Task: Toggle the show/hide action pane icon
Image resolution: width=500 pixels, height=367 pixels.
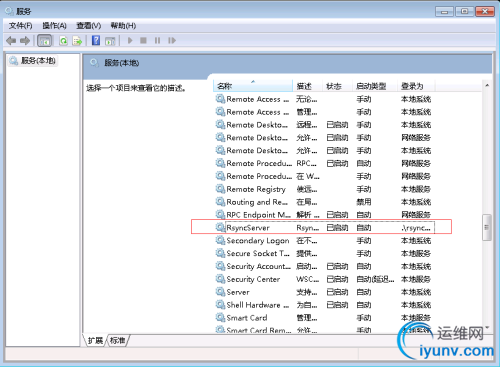Action: click(110, 41)
